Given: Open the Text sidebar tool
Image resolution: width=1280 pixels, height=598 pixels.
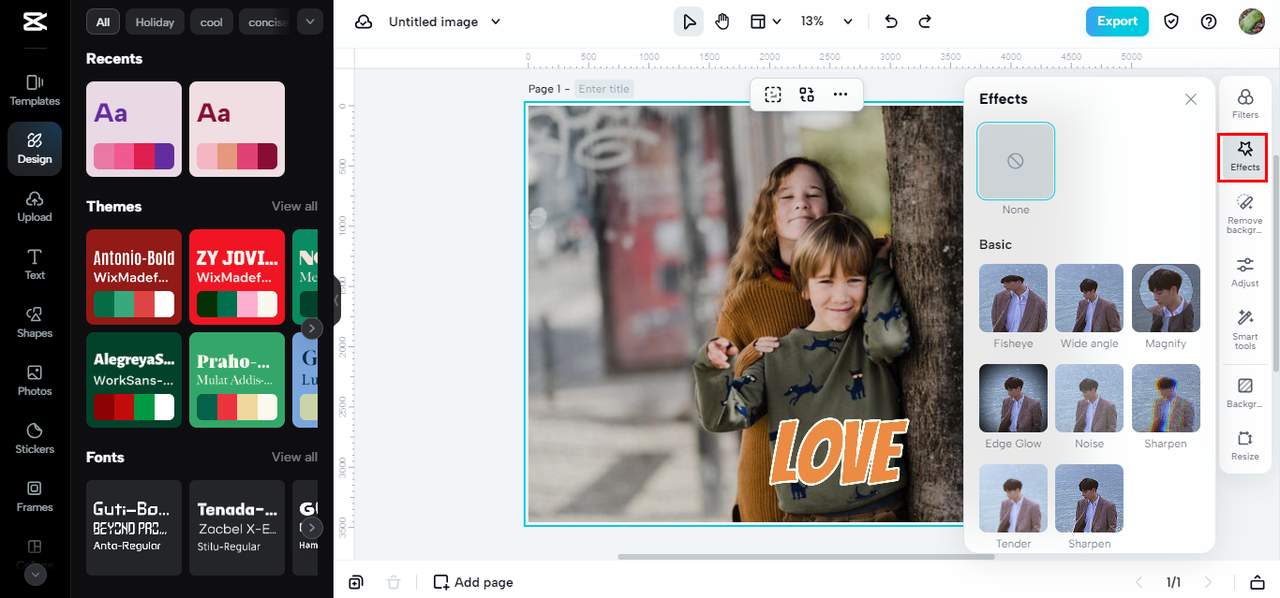Looking at the screenshot, I should click(x=34, y=264).
